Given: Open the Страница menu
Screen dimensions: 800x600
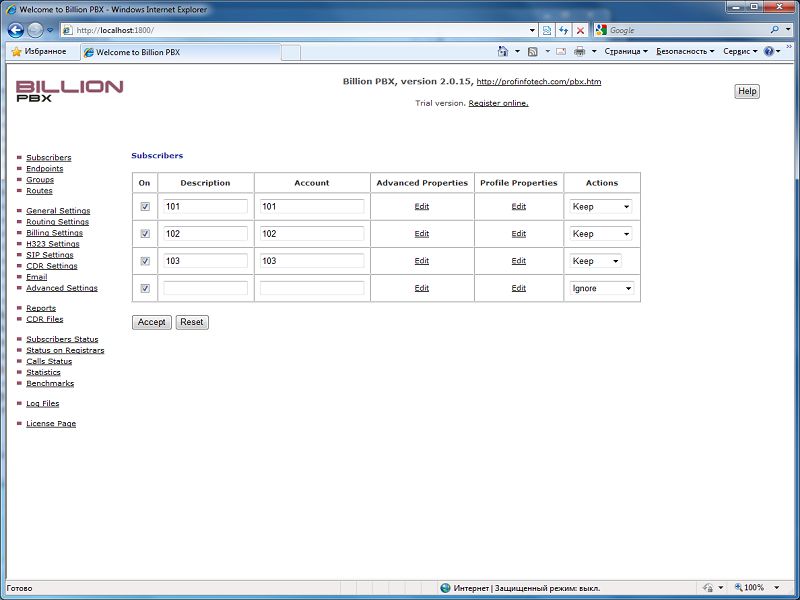Looking at the screenshot, I should point(626,52).
